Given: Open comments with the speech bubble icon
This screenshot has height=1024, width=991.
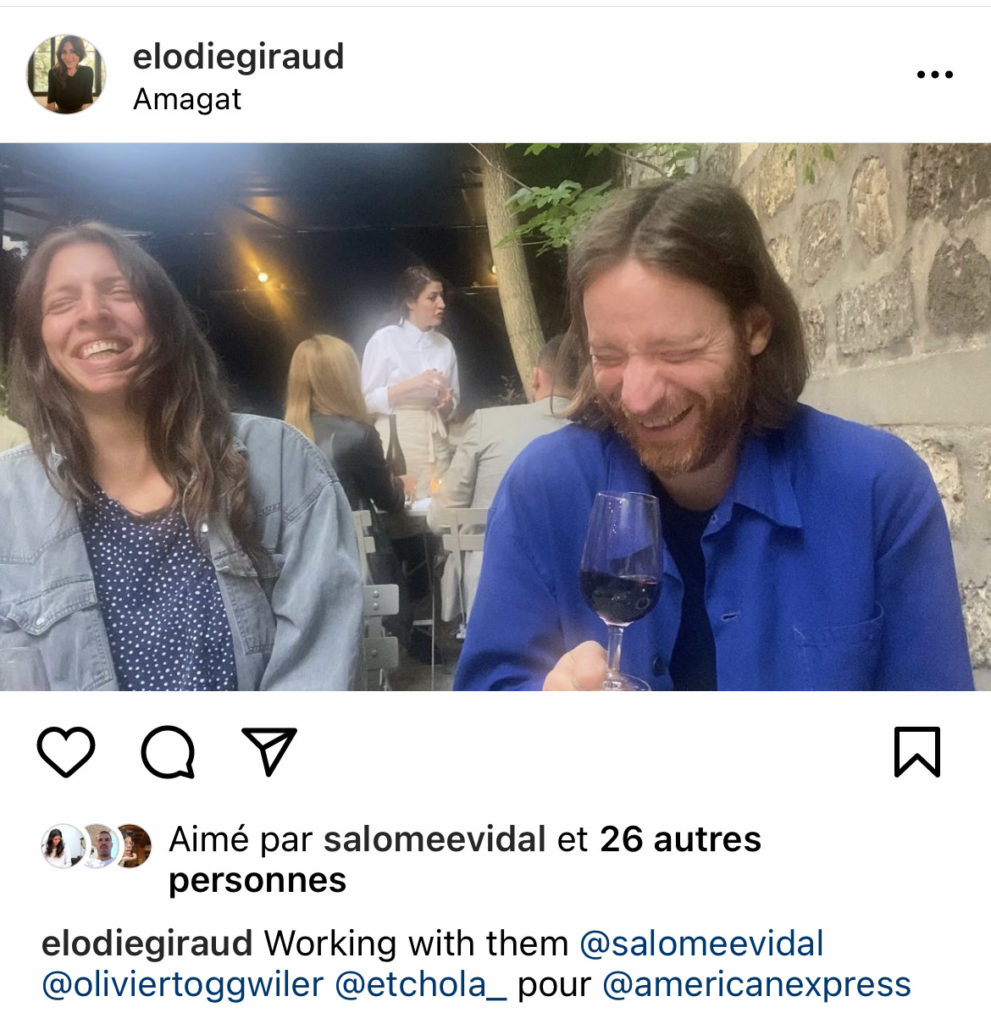Looking at the screenshot, I should point(168,752).
